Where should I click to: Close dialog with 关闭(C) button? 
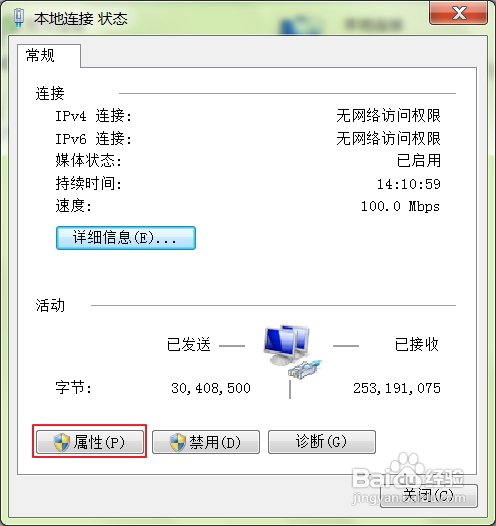coord(429,495)
